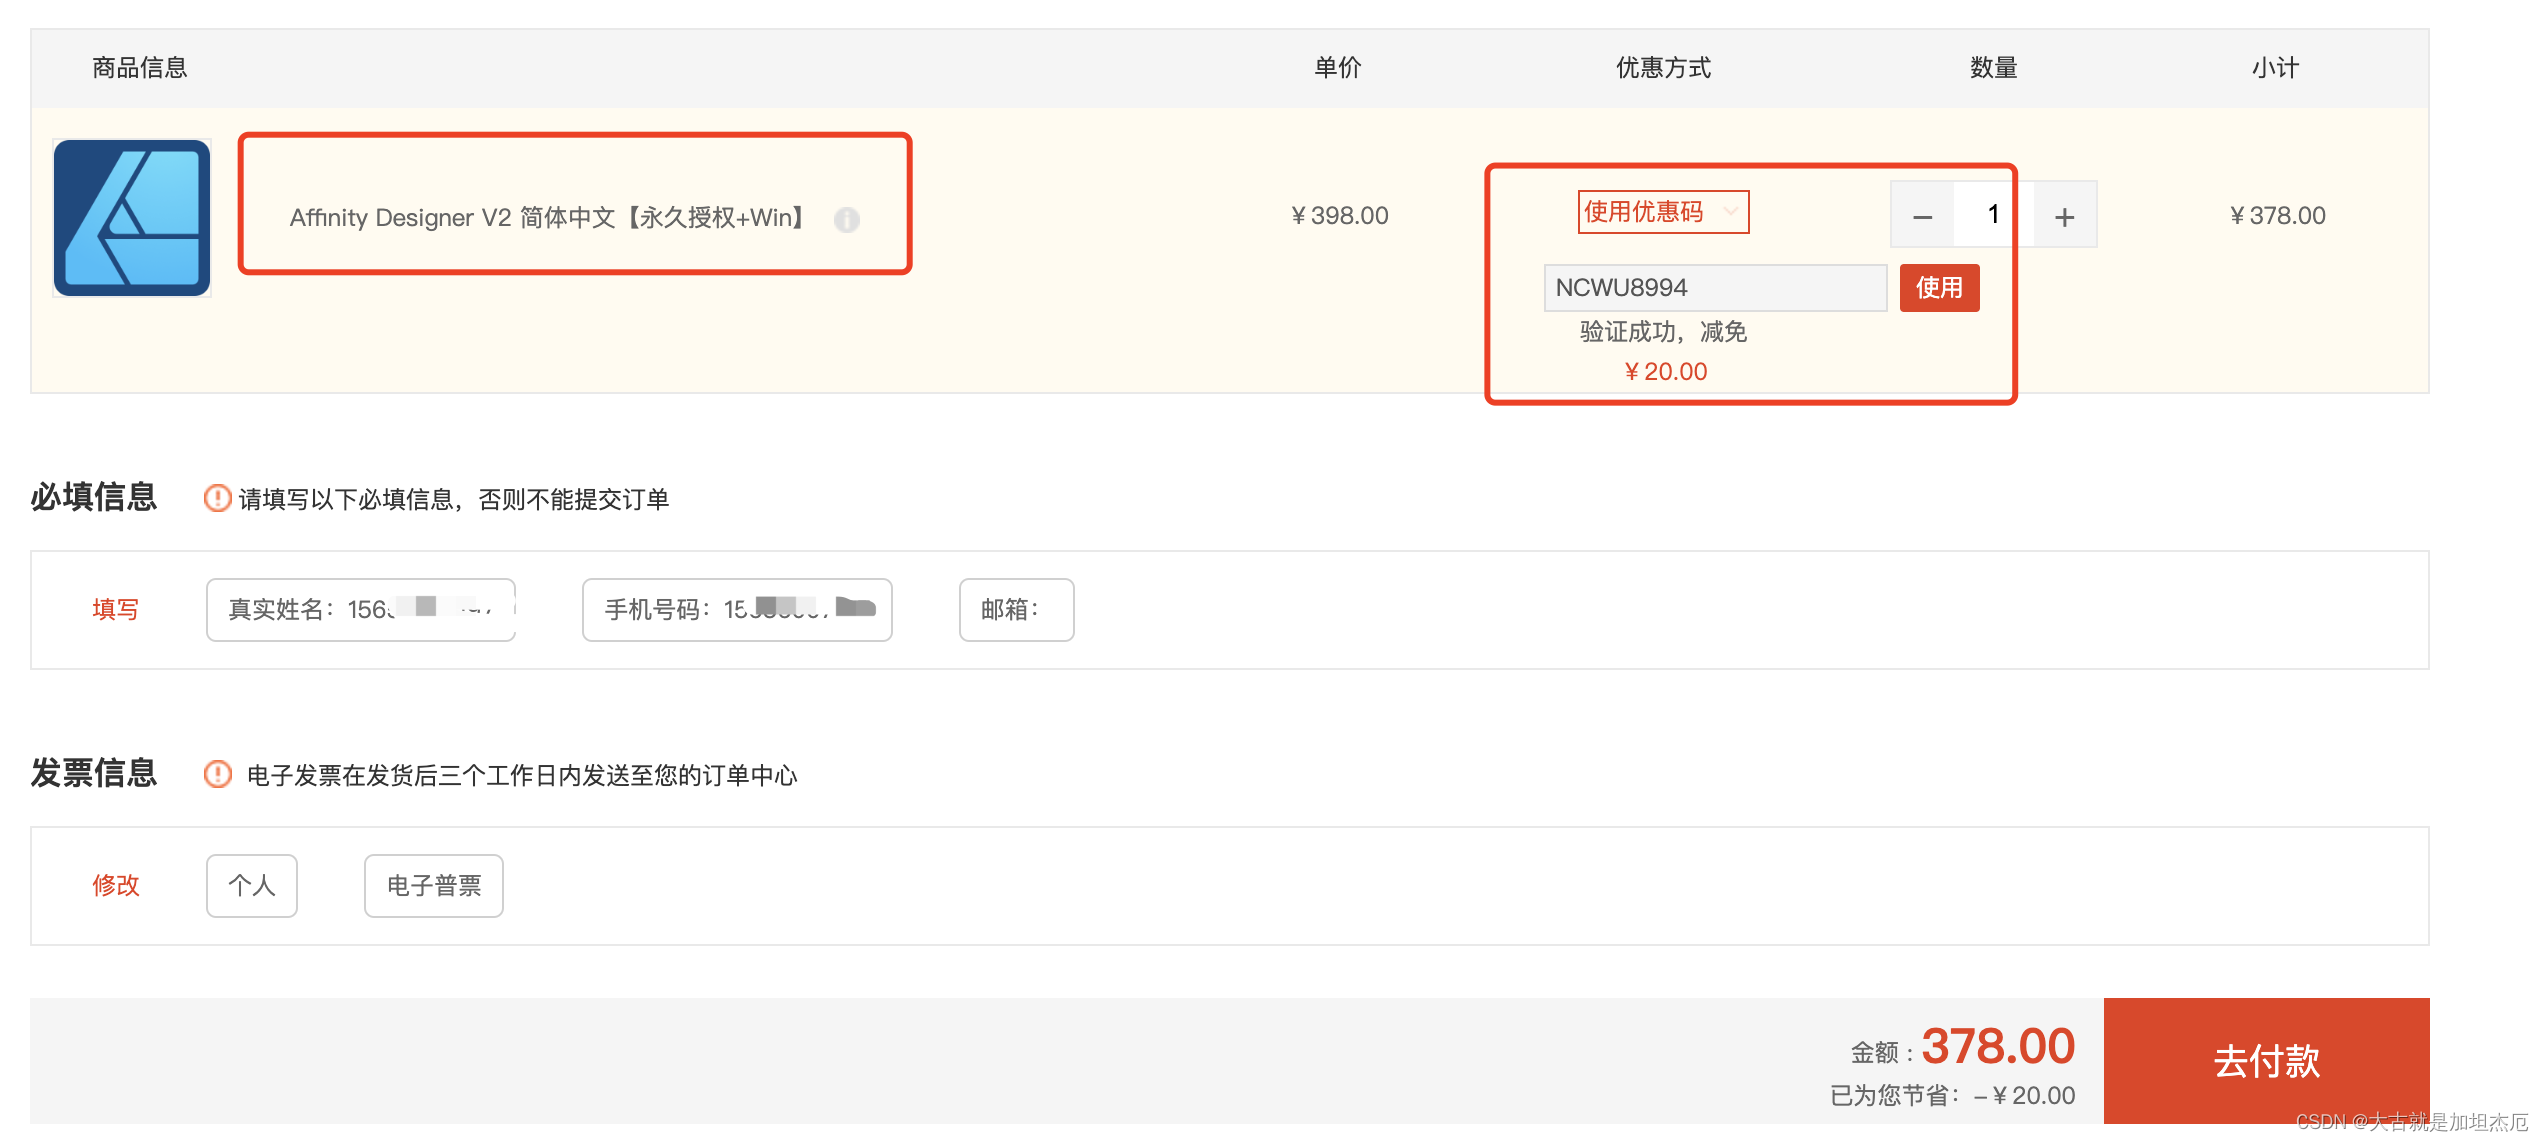Click the Affinity Designer V2 product title
The width and height of the screenshot is (2544, 1142).
[548, 217]
